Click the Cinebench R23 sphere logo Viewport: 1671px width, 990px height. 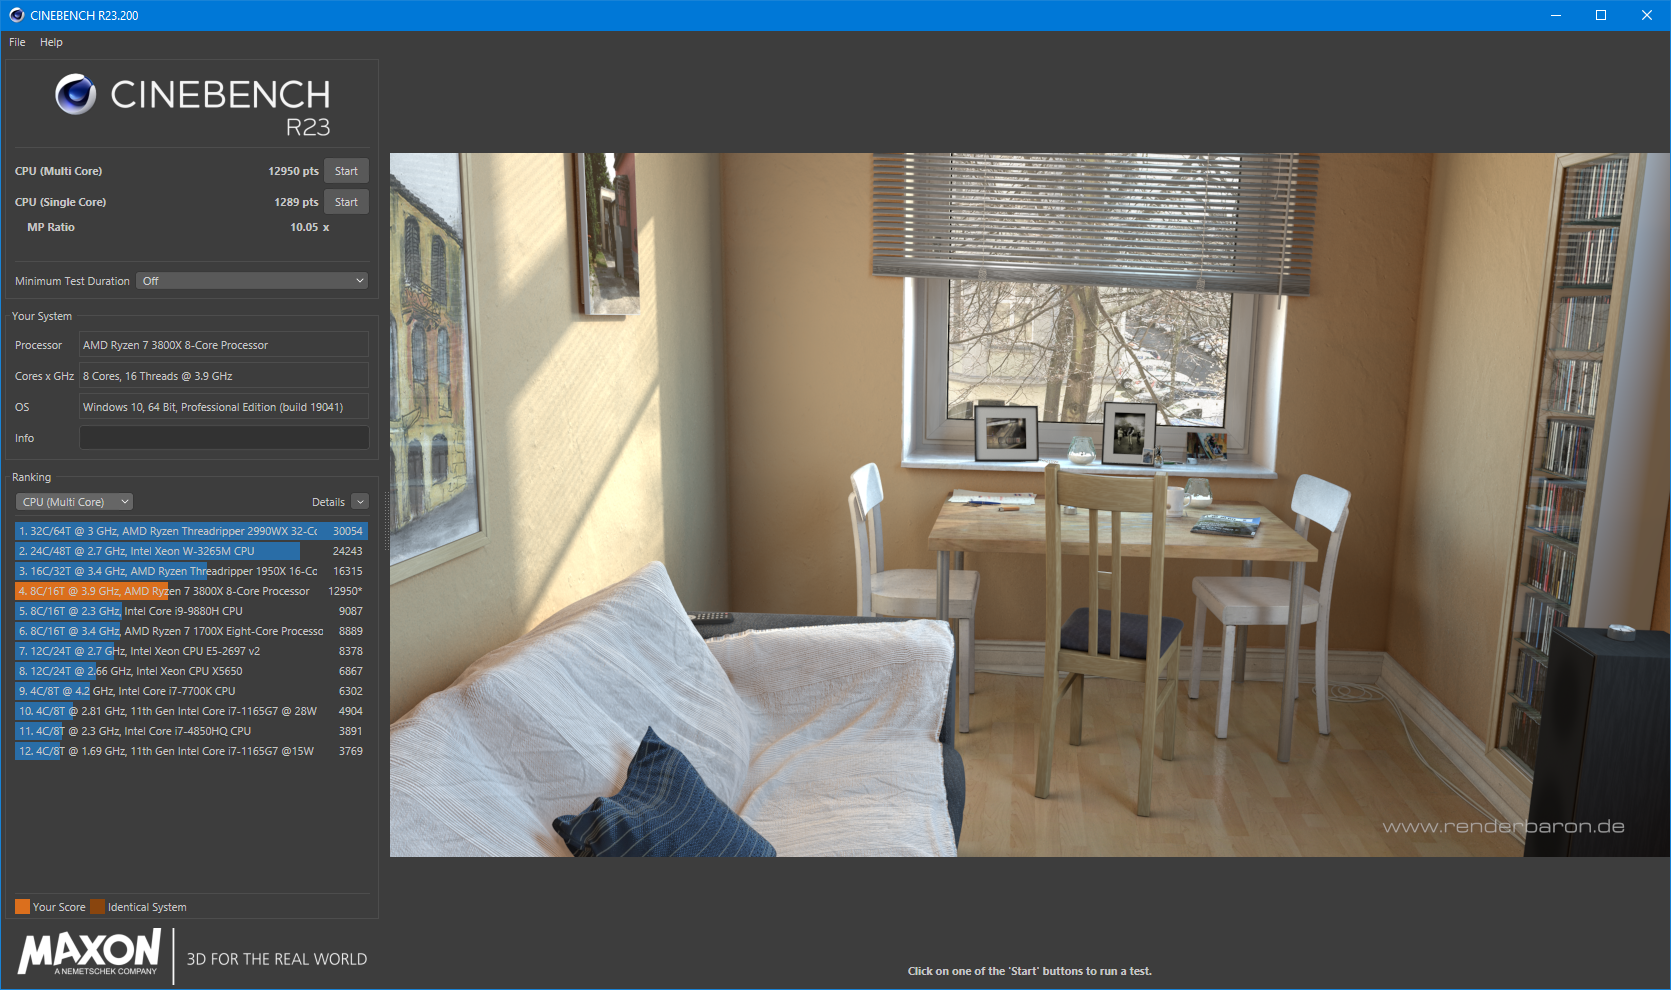[x=76, y=95]
